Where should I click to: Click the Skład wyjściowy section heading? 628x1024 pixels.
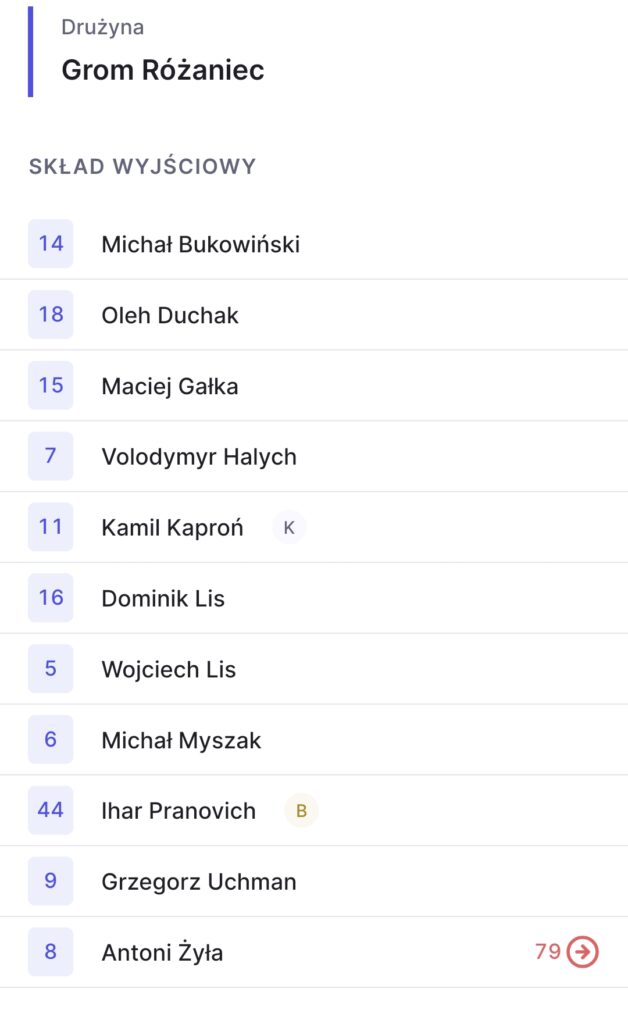click(x=142, y=166)
